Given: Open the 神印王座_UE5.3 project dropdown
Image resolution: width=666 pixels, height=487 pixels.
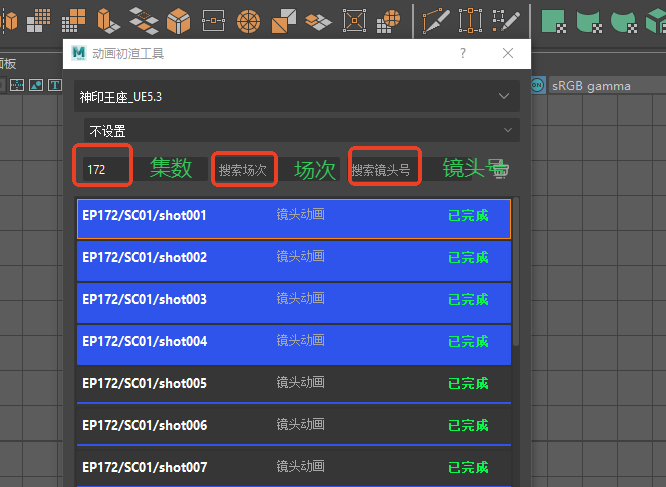Looking at the screenshot, I should 297,97.
